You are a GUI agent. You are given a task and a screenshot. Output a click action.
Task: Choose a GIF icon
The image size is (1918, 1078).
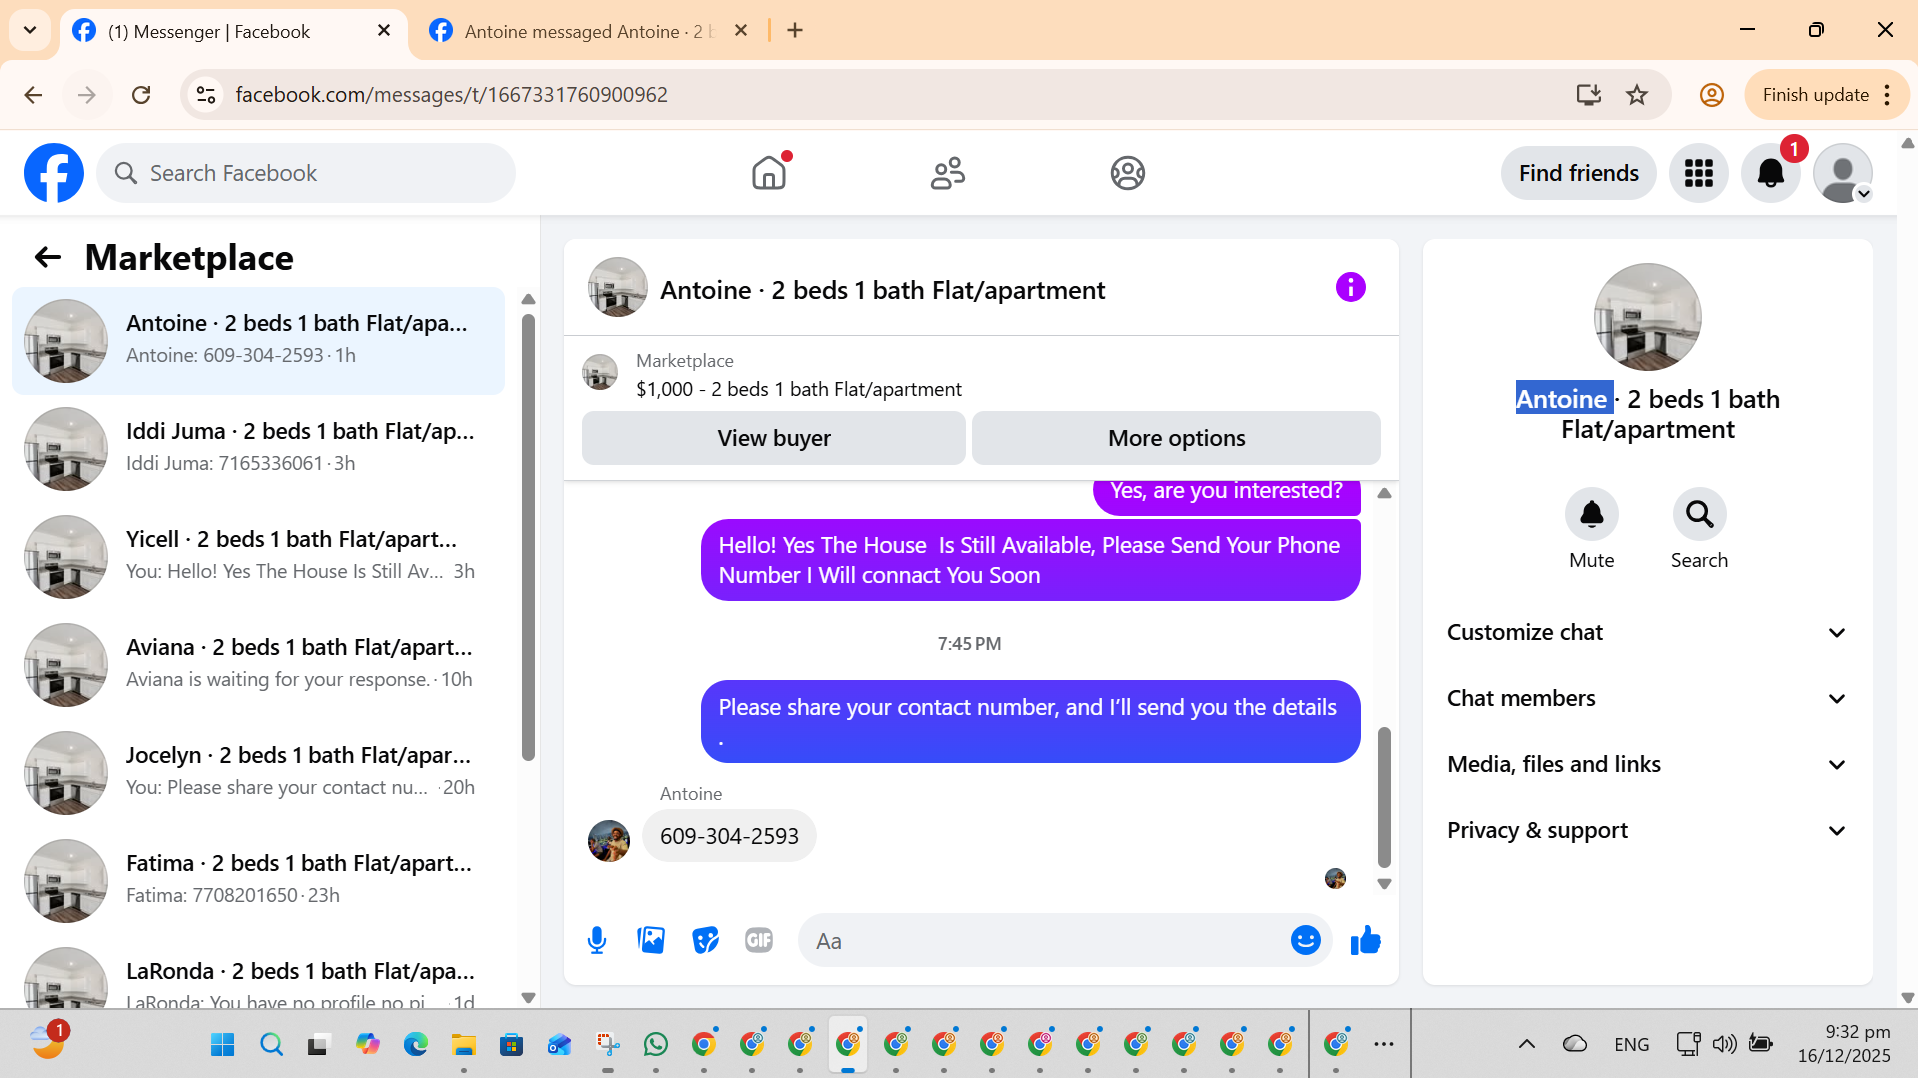click(x=759, y=940)
